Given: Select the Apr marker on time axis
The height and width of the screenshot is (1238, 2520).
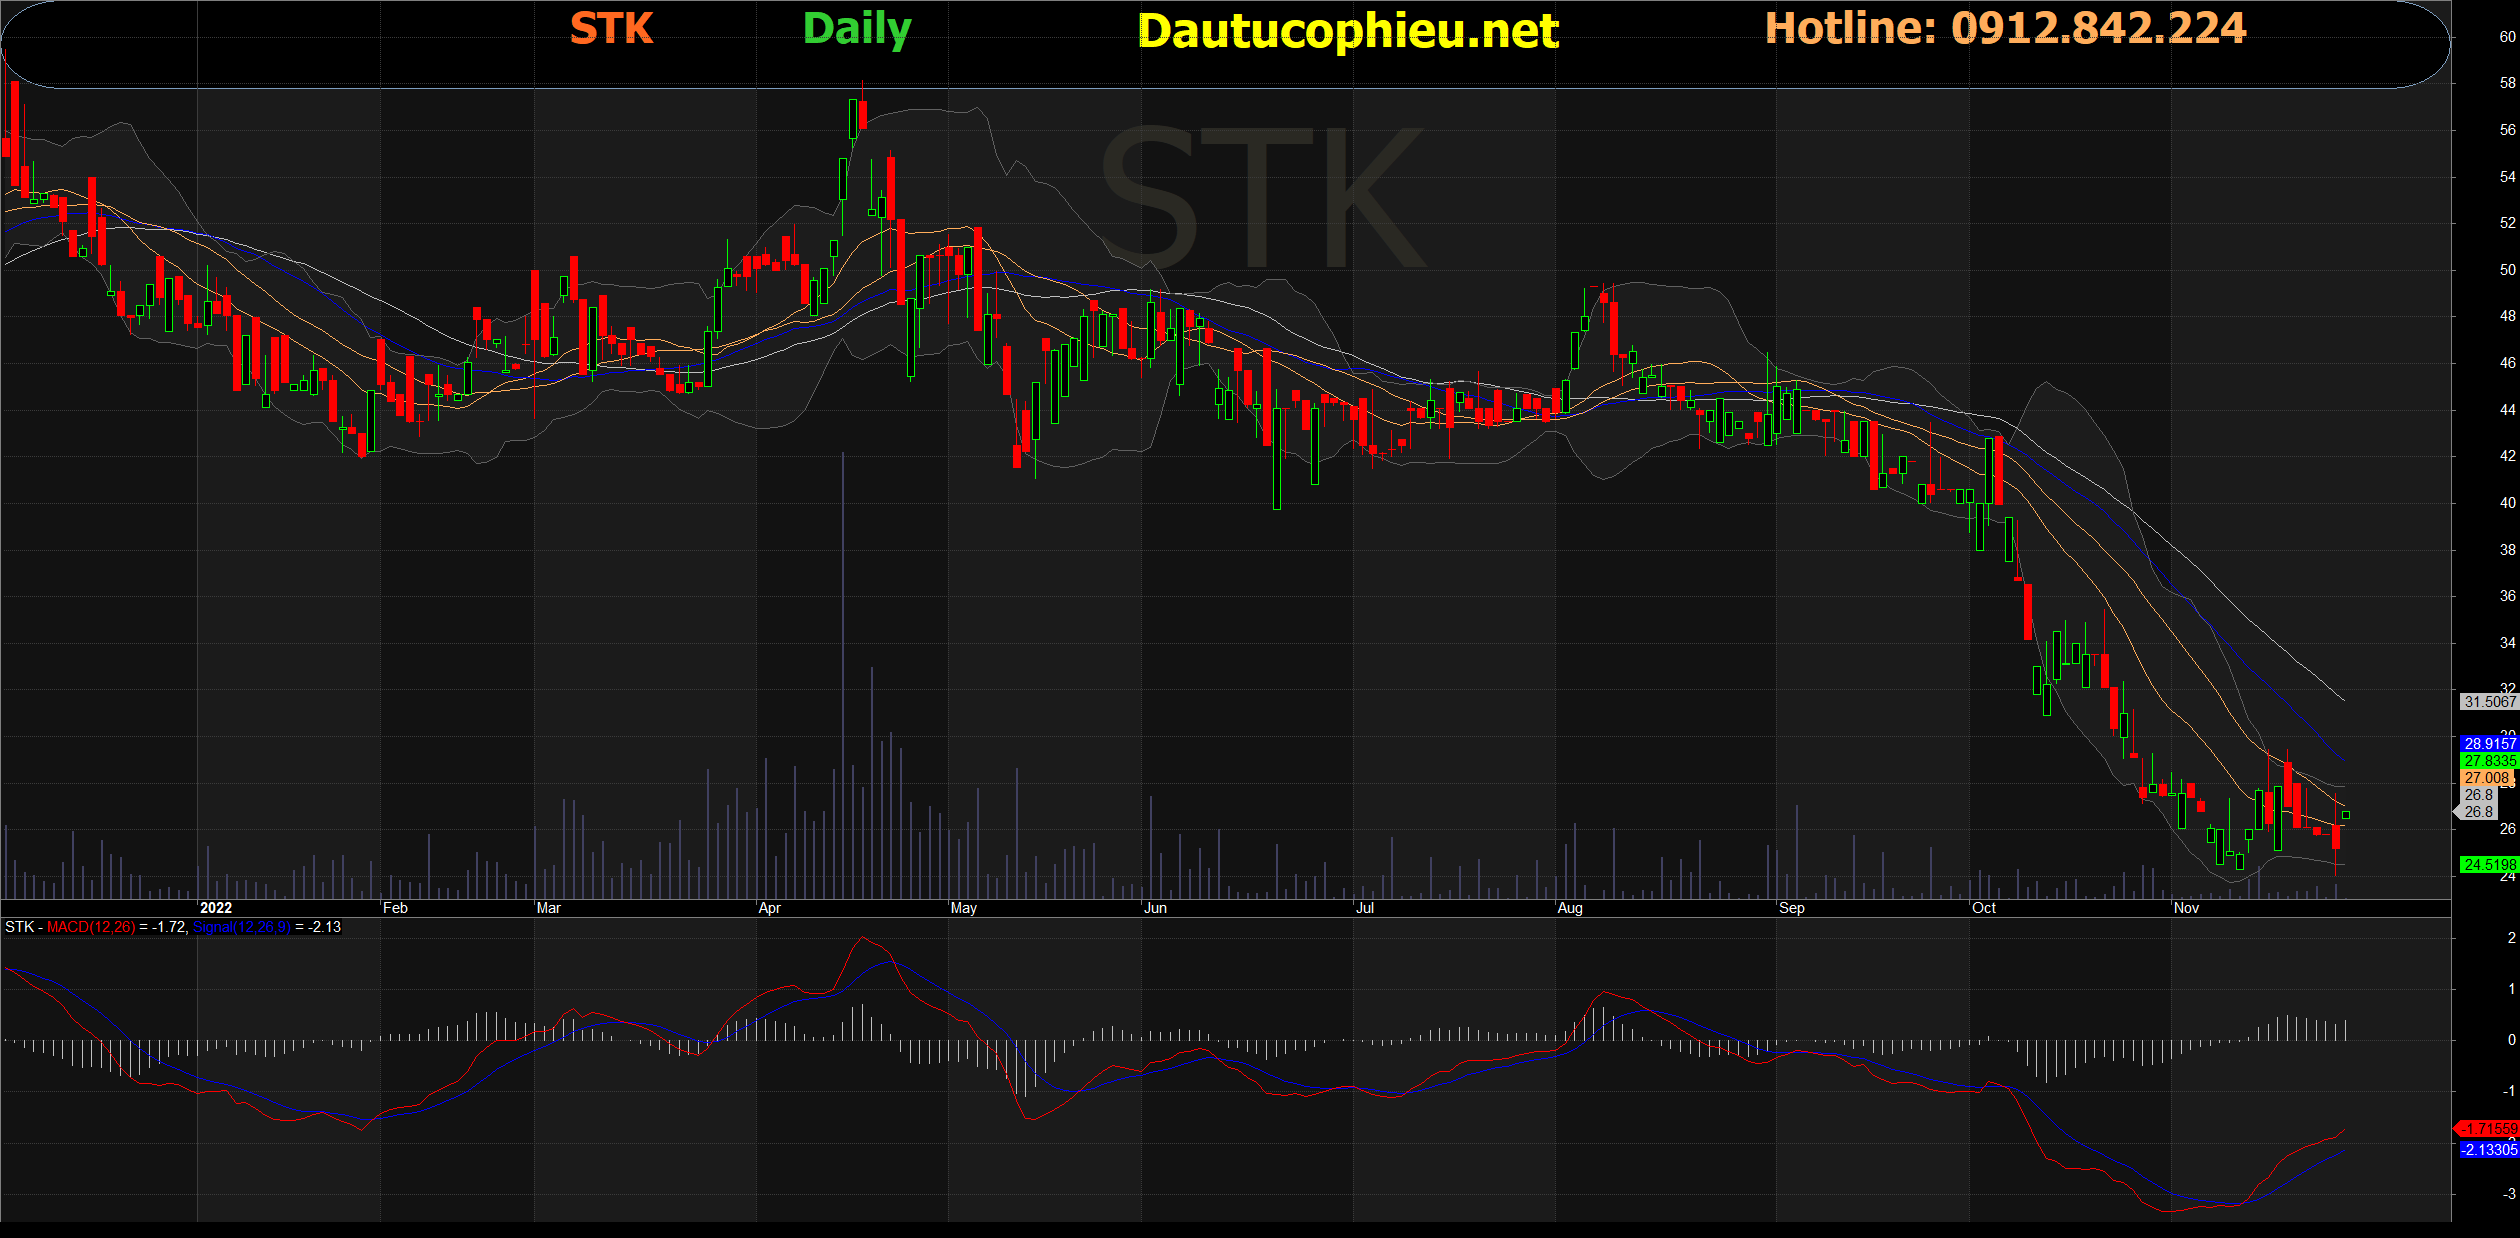Looking at the screenshot, I should click(x=769, y=908).
